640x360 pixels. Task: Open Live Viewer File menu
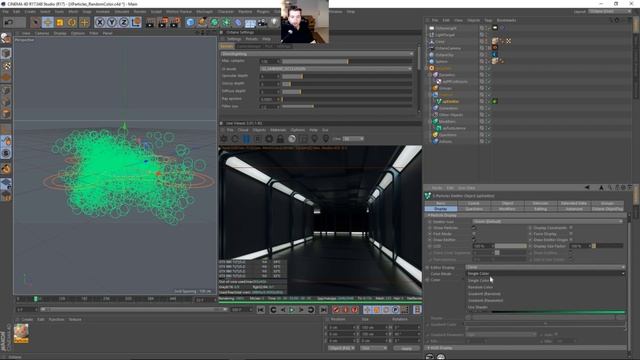[x=230, y=130]
